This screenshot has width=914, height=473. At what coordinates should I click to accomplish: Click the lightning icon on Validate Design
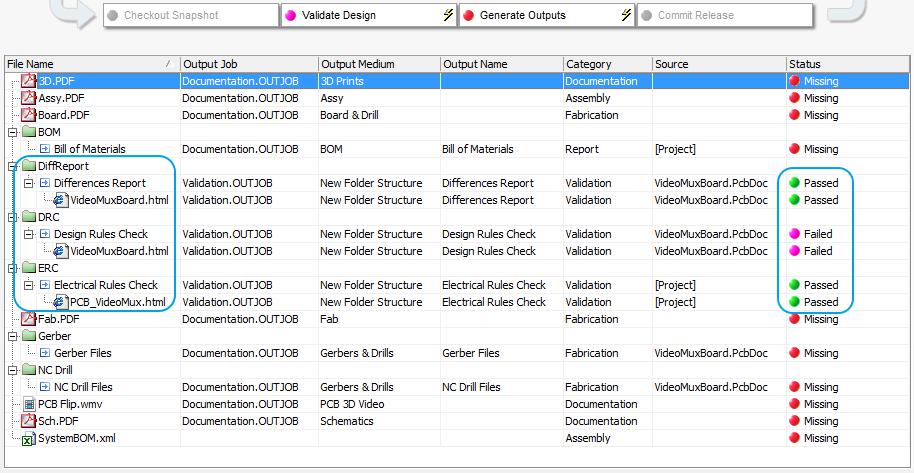[x=449, y=16]
